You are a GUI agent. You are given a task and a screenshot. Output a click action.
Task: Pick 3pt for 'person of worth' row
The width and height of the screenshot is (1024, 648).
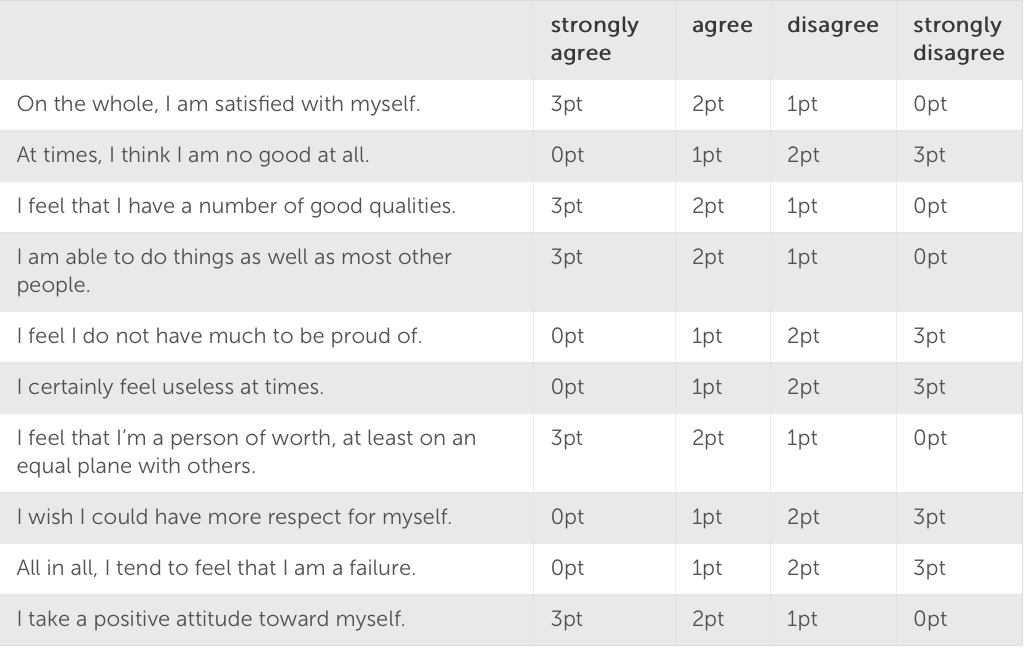pos(566,438)
